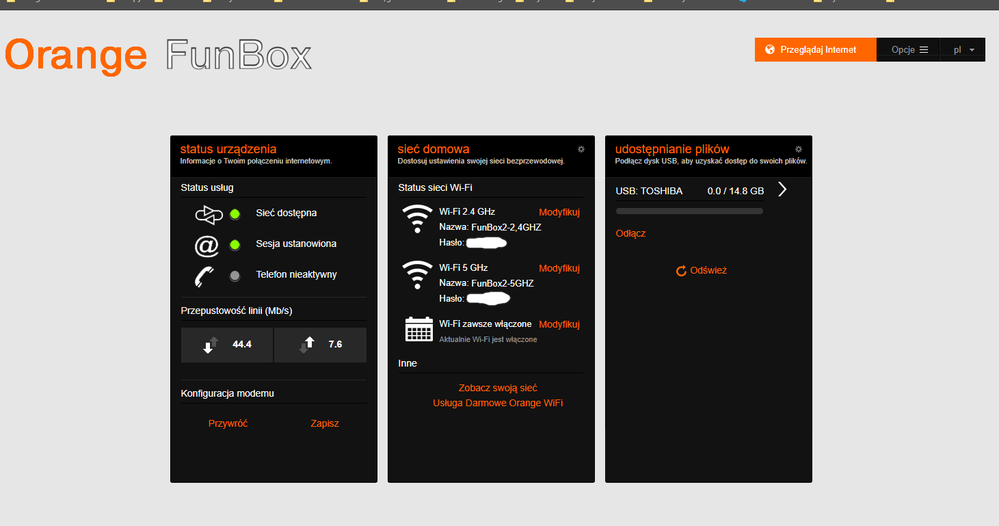Click the telephone handset icon

click(x=207, y=275)
